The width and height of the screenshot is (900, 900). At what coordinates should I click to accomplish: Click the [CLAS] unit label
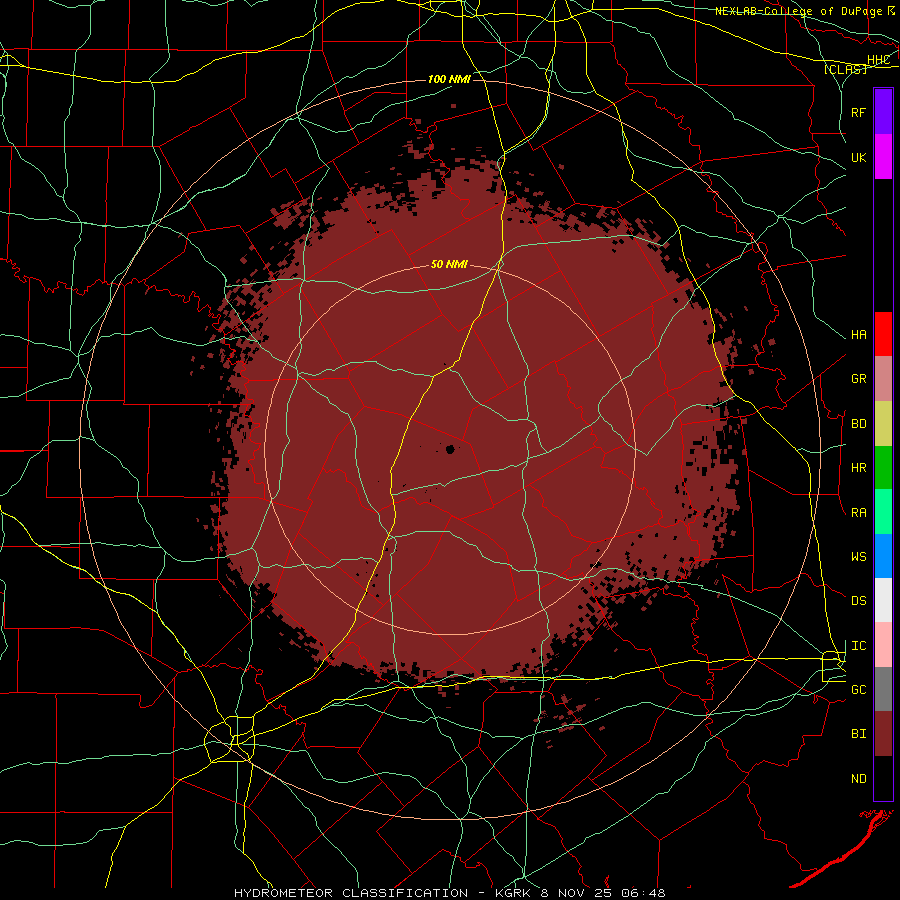pyautogui.click(x=845, y=69)
